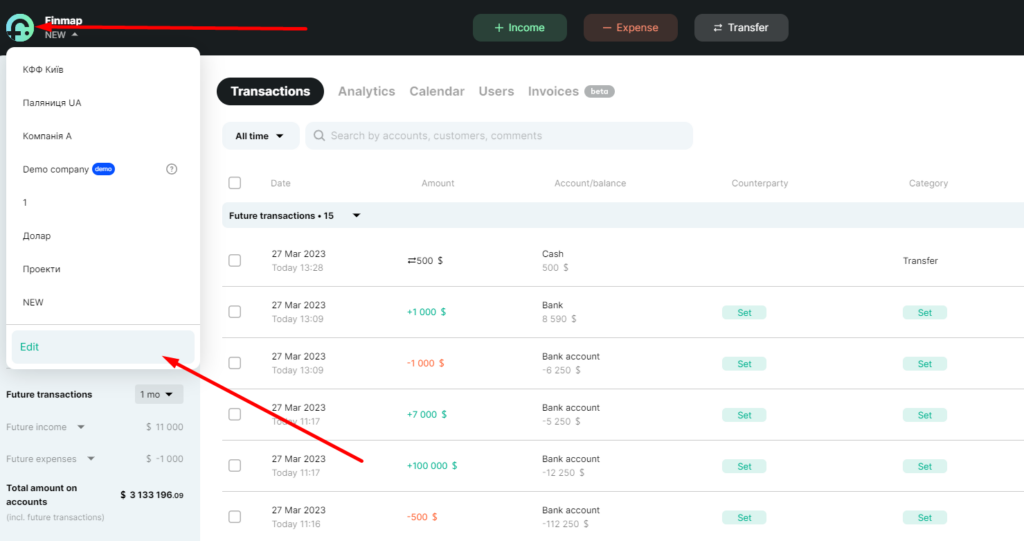Check the +7 000 $ transaction row
Image resolution: width=1024 pixels, height=541 pixels.
click(235, 414)
